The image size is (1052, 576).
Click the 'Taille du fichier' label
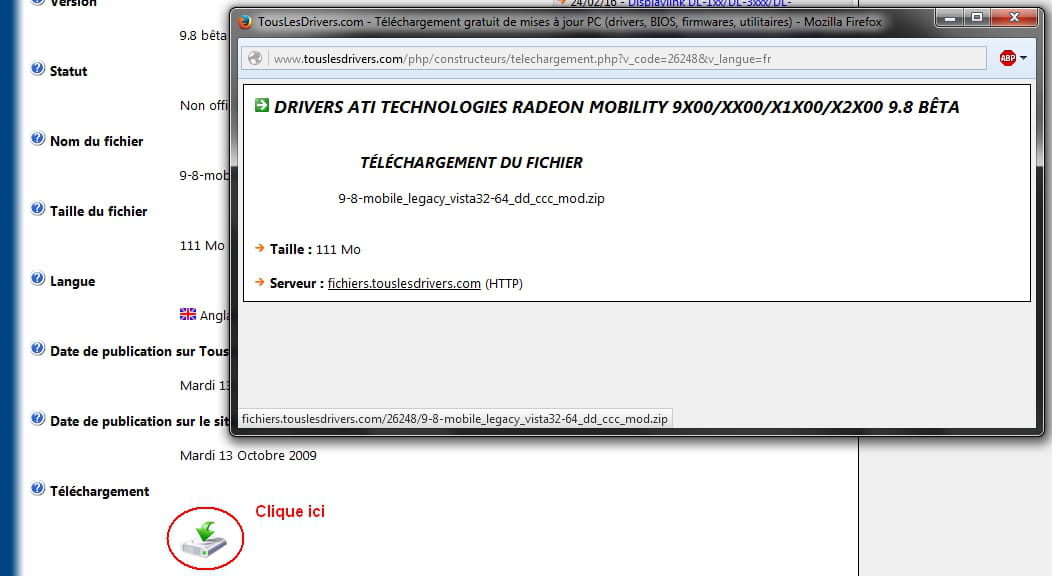point(99,211)
